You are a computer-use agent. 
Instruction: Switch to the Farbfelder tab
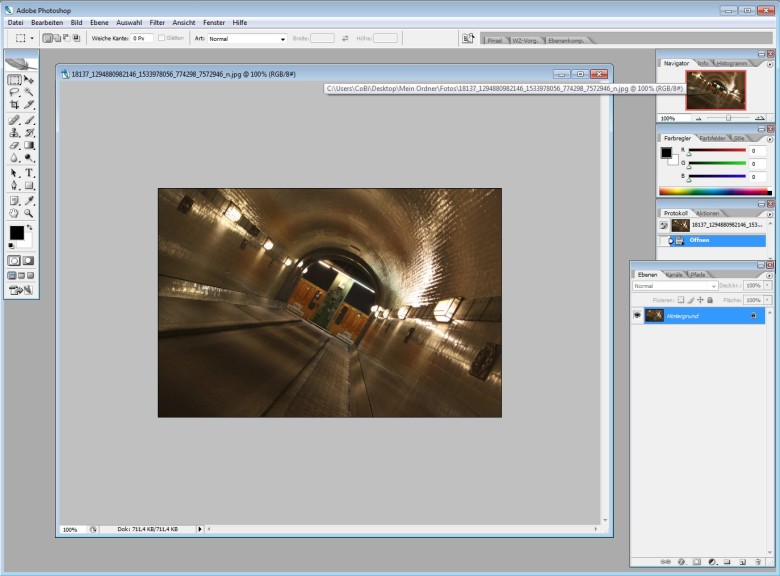[712, 138]
